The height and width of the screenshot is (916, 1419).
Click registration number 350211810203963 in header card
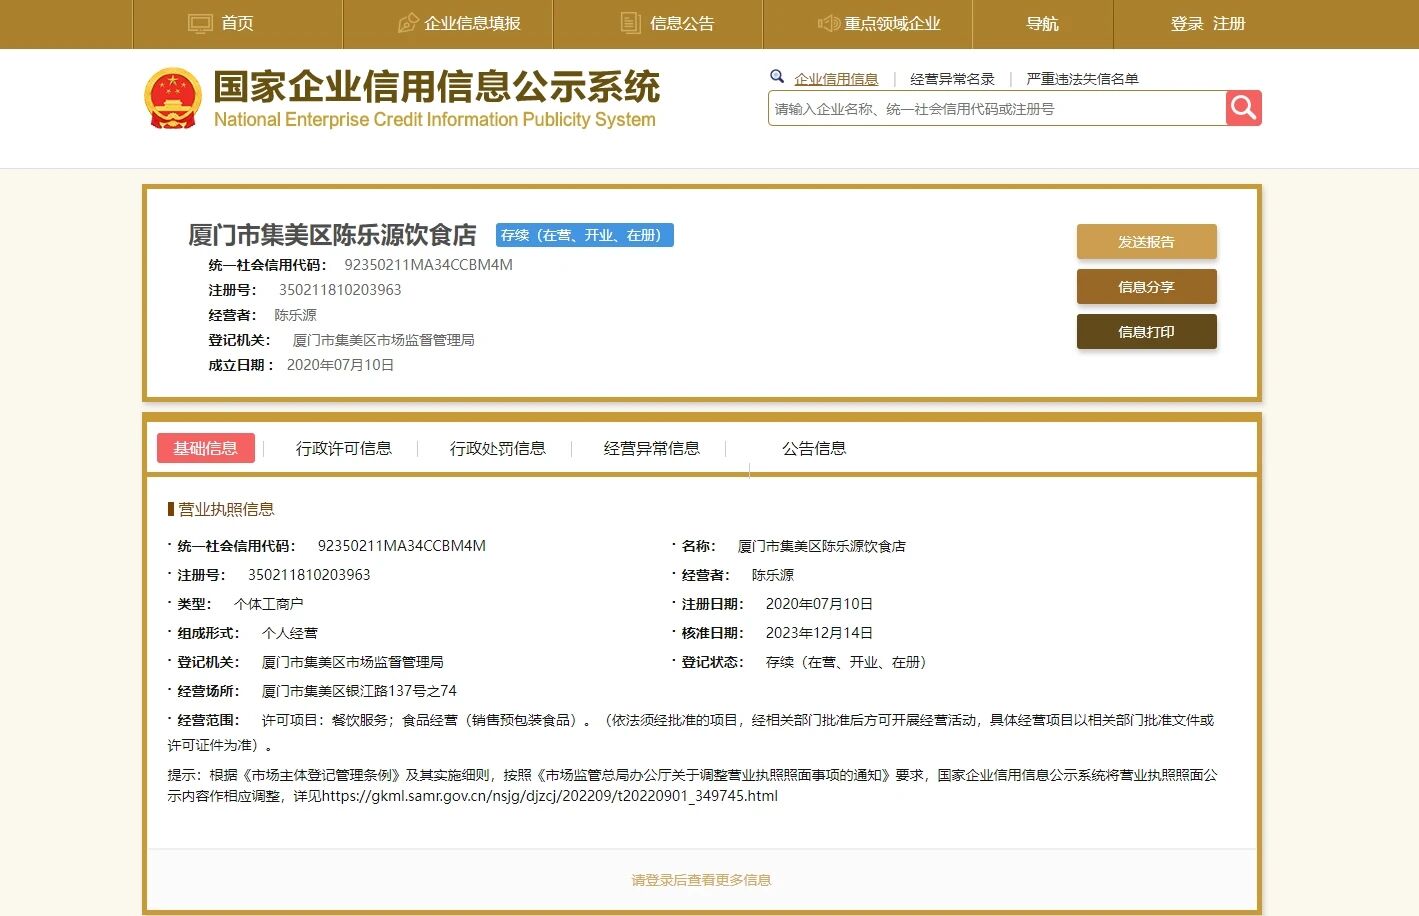[340, 290]
